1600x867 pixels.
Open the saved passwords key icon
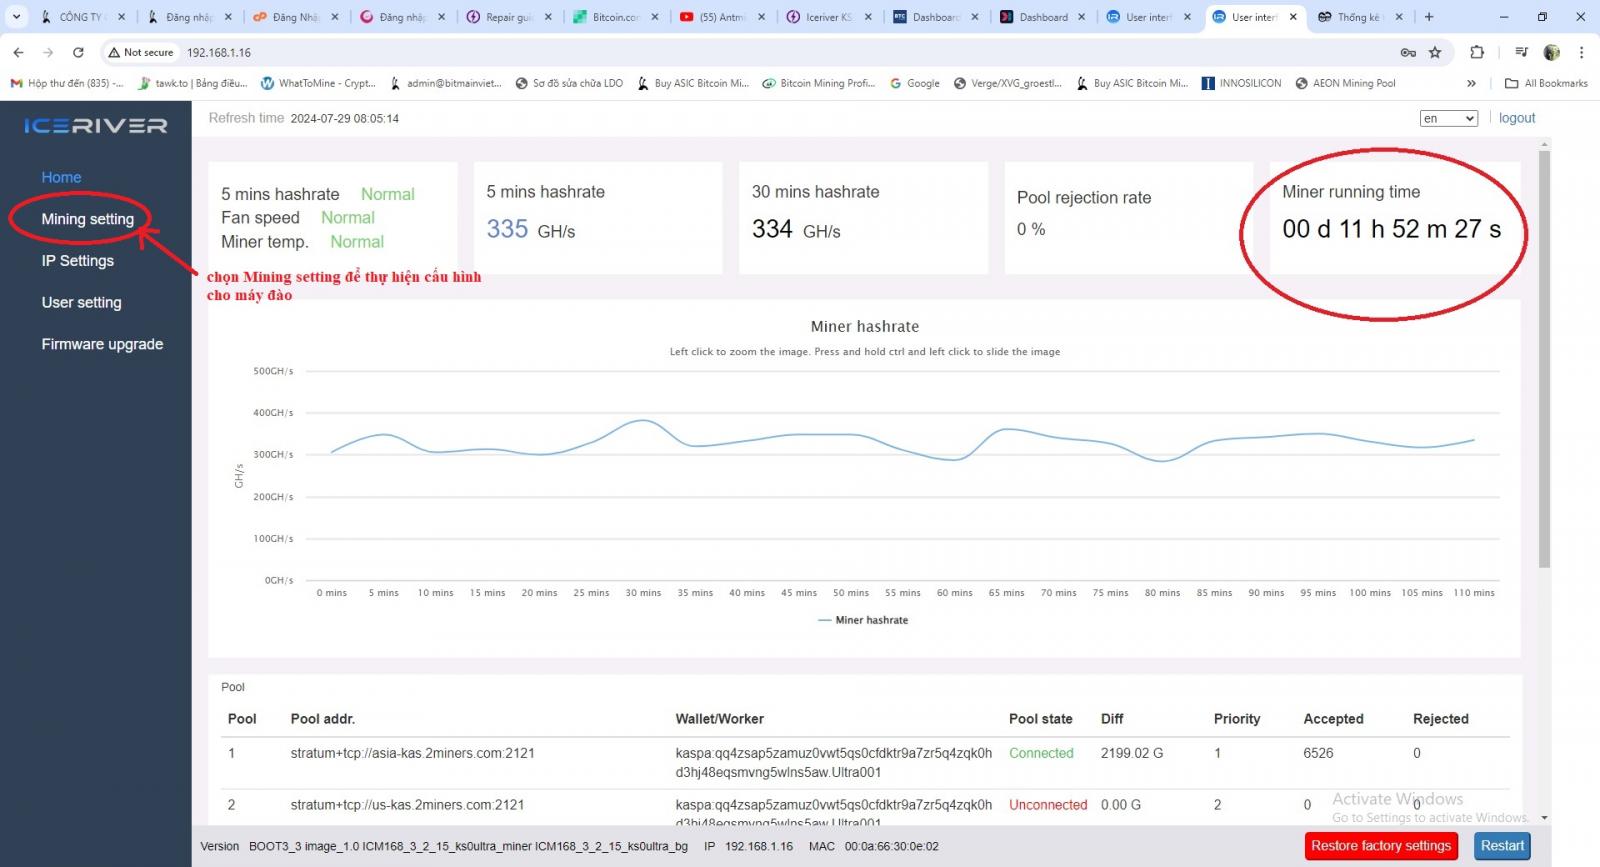pos(1408,52)
